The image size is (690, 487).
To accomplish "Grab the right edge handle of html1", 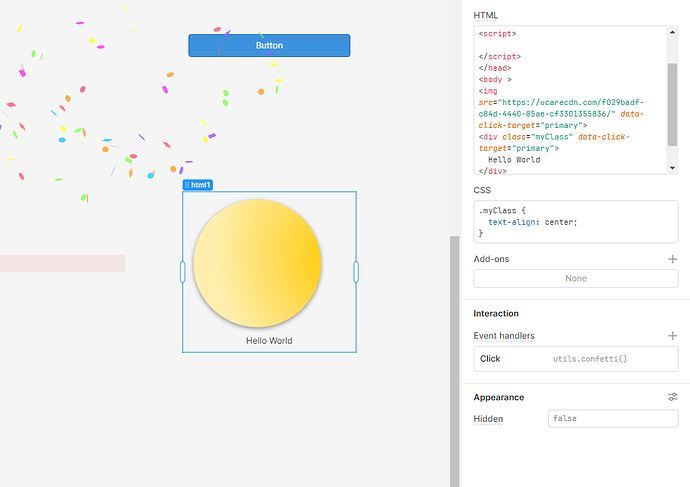I will pyautogui.click(x=356, y=272).
